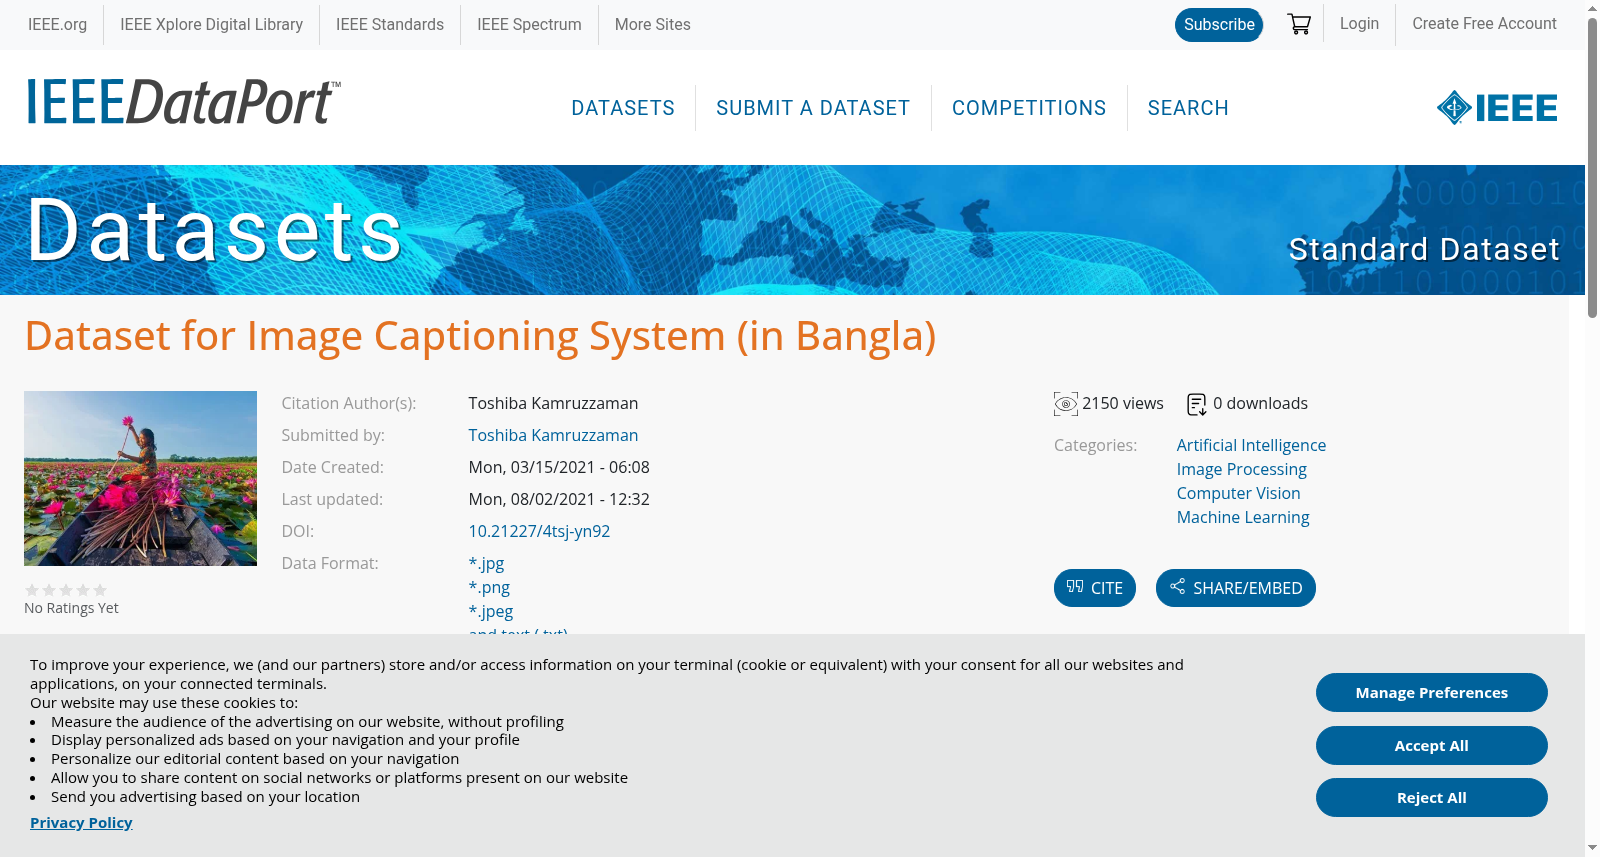
Task: Open DOI link 10.21227/4tsj-yn92
Action: click(539, 532)
